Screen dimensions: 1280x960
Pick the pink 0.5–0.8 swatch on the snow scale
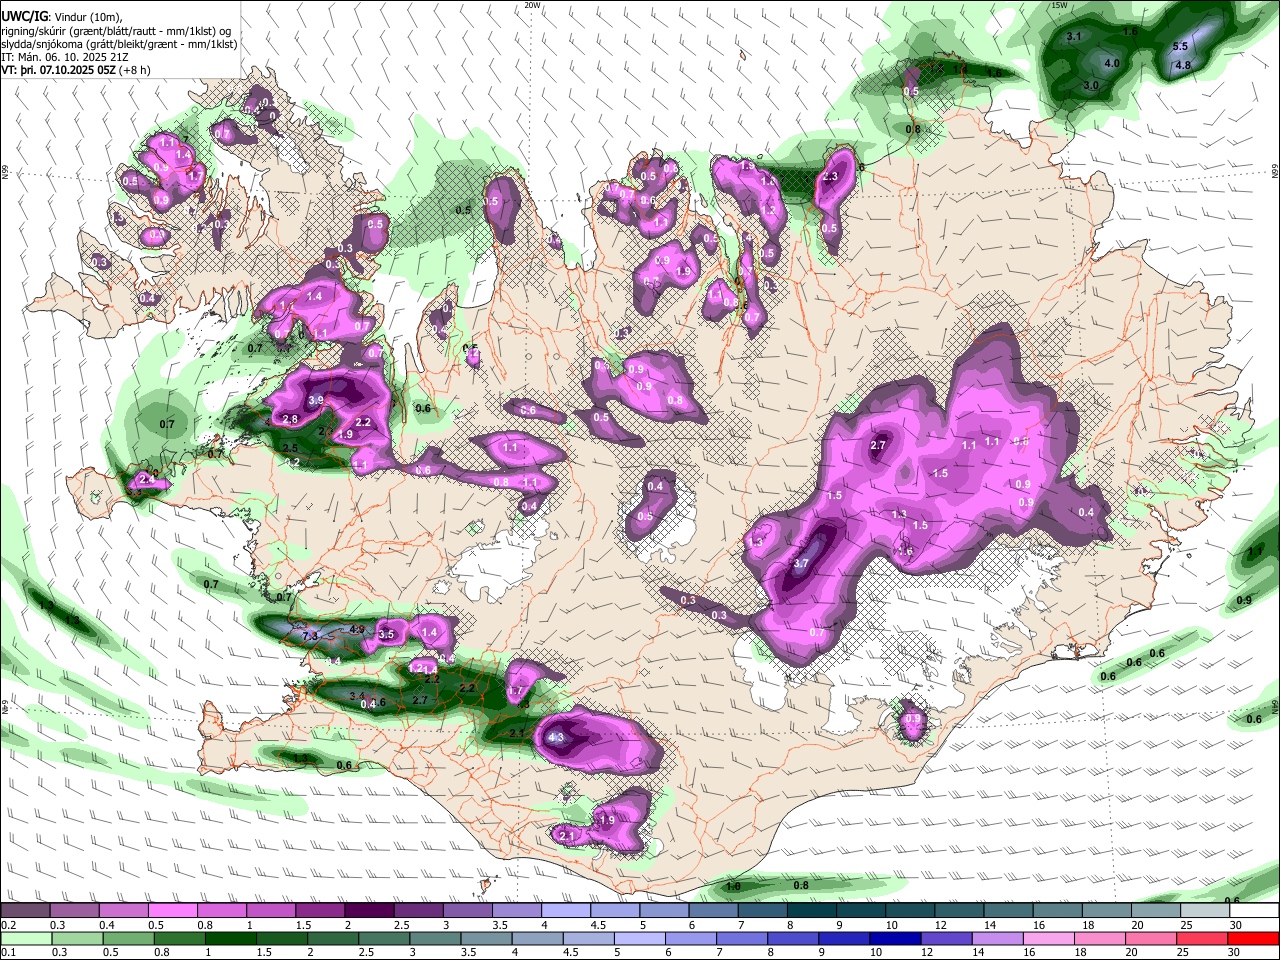pos(173,910)
